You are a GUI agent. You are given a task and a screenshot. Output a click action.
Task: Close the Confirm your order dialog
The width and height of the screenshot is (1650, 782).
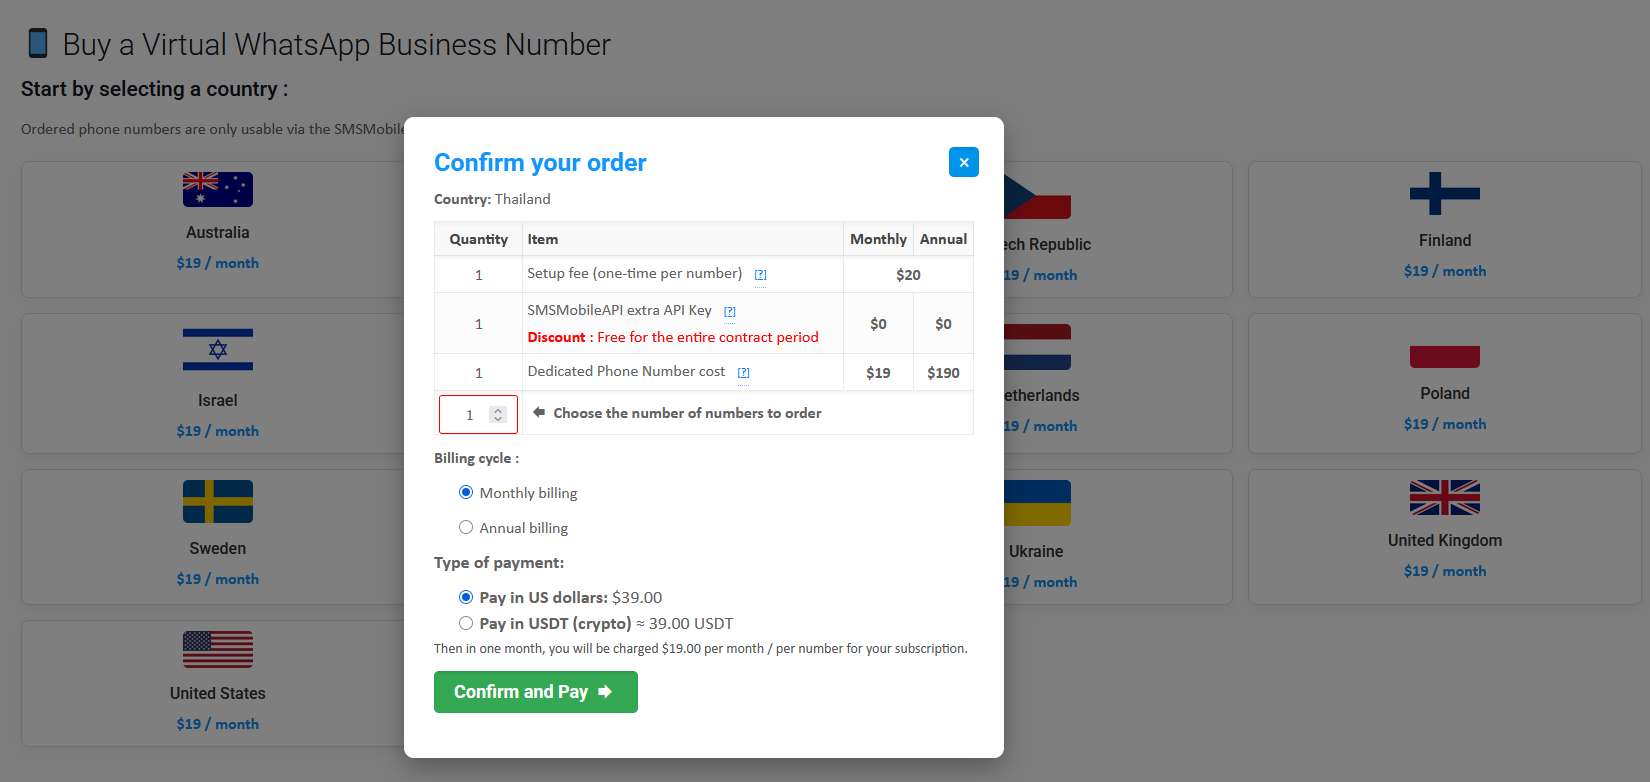(964, 162)
